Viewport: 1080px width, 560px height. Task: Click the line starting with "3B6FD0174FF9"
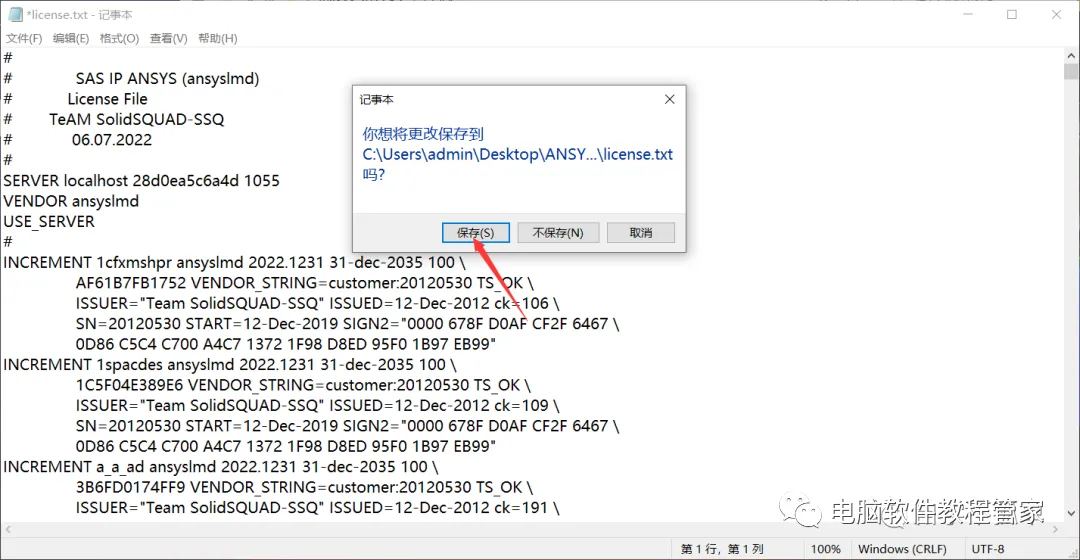(304, 487)
